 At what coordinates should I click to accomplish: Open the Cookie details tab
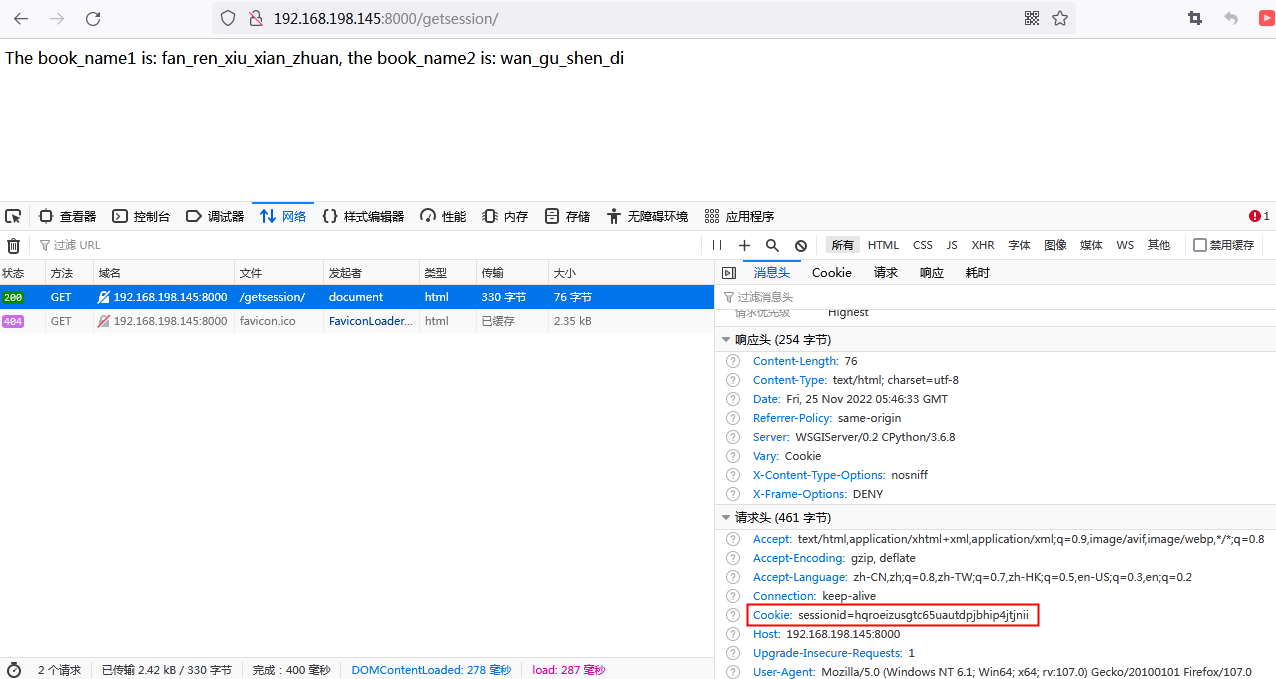(832, 273)
